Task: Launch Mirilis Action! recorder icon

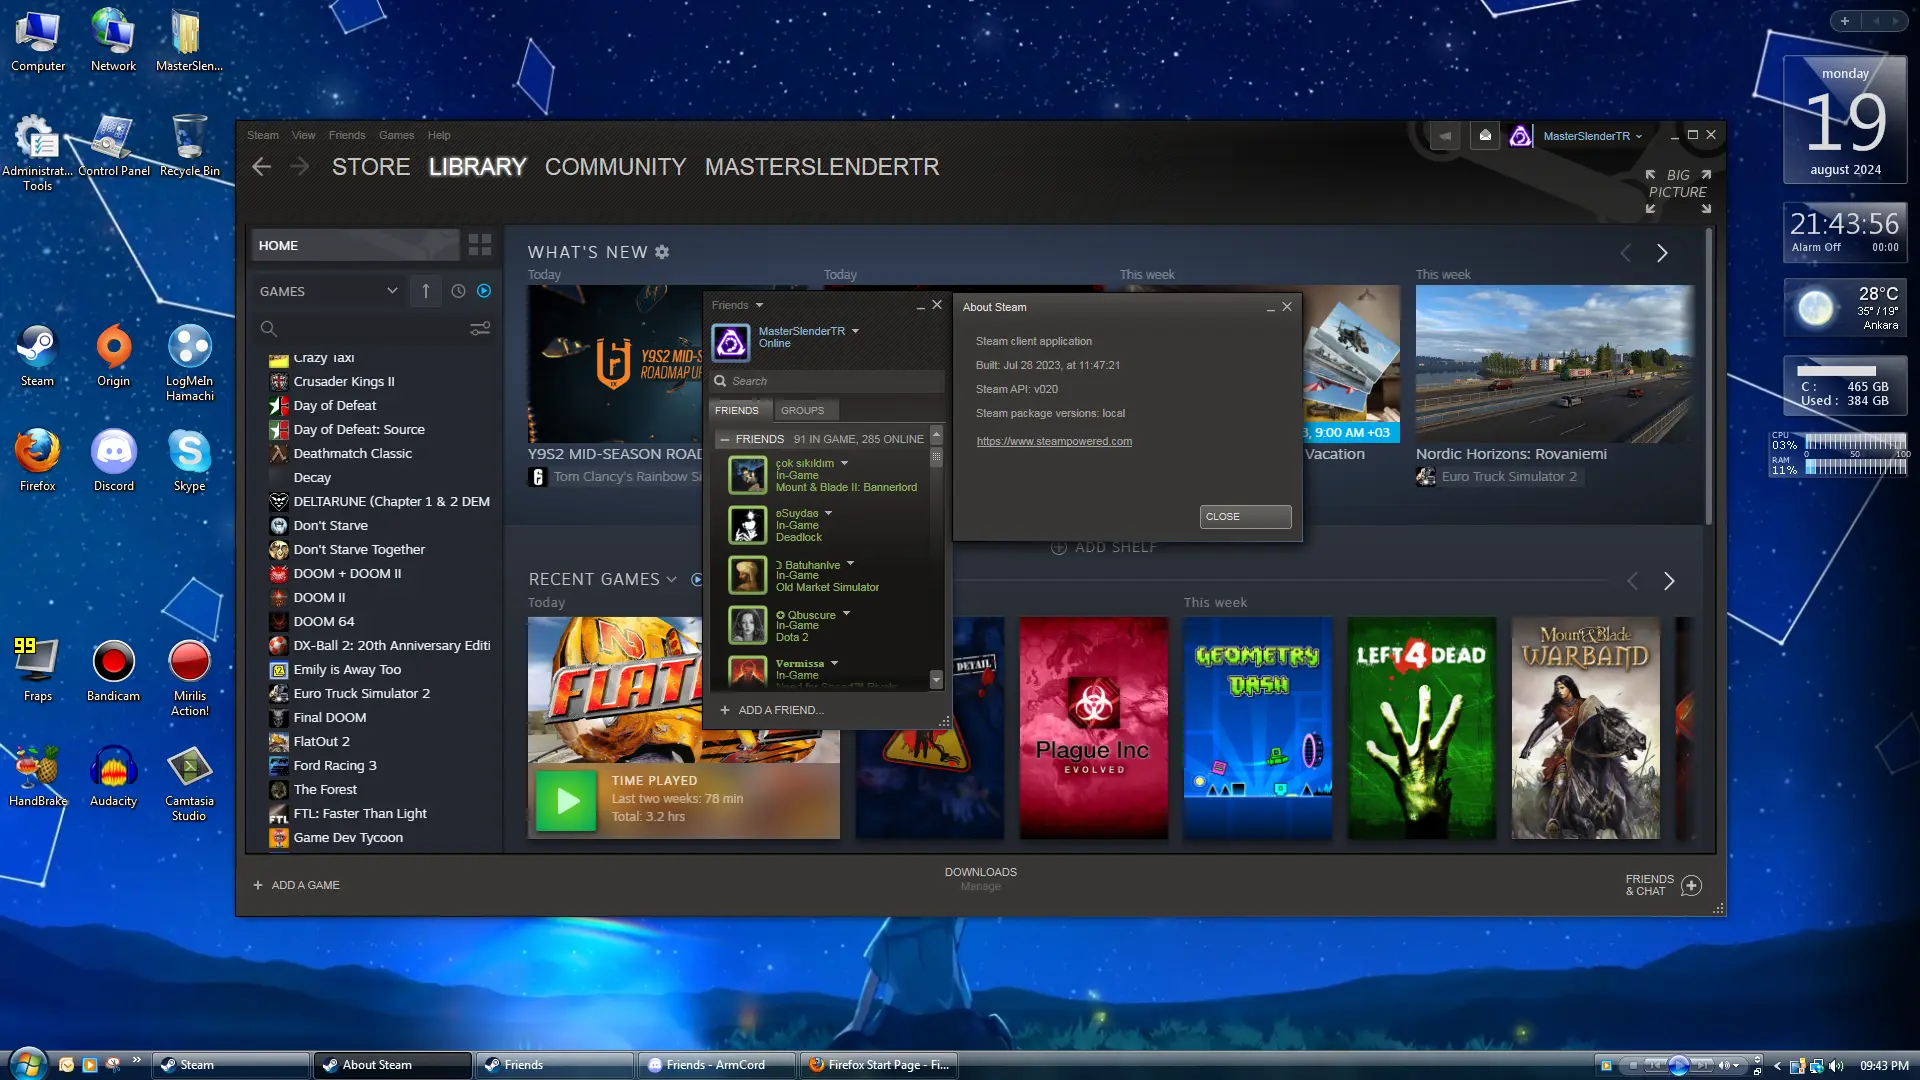Action: (x=189, y=677)
